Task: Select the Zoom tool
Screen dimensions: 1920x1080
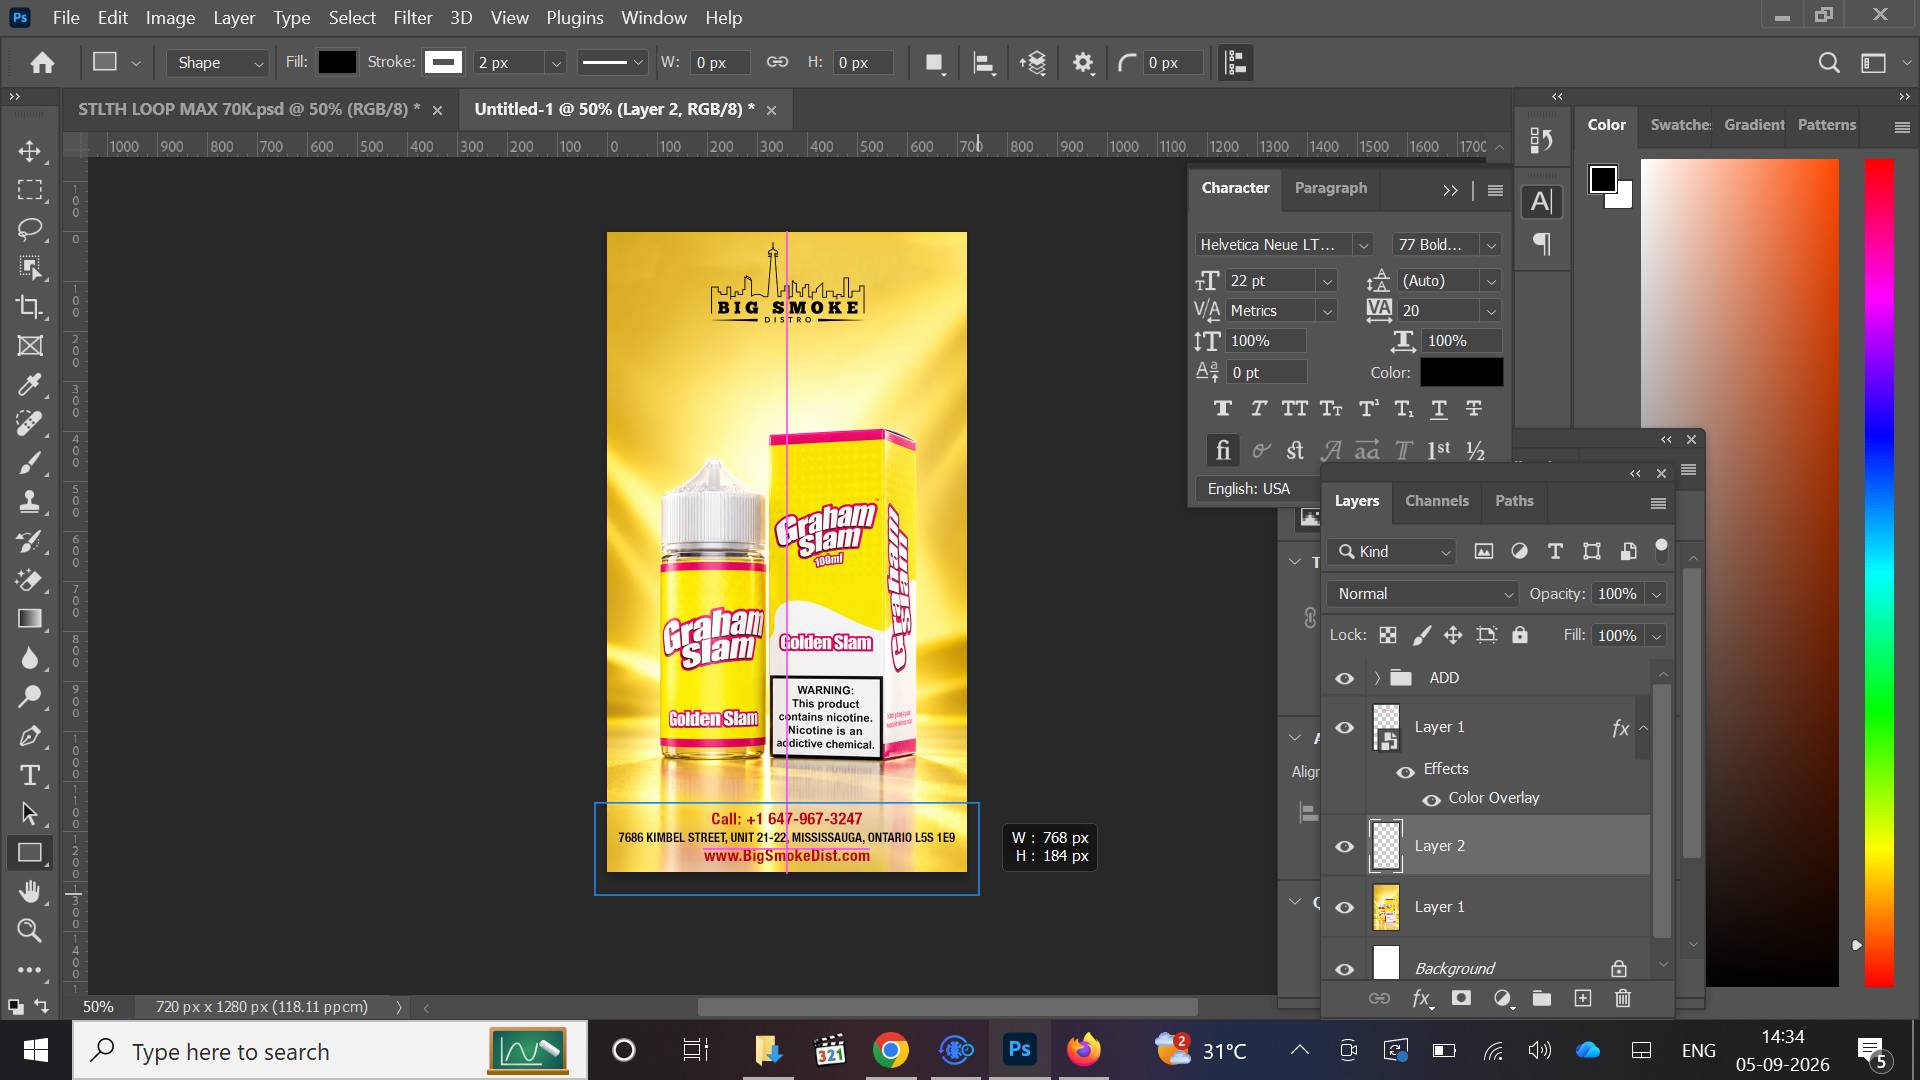Action: coord(30,931)
